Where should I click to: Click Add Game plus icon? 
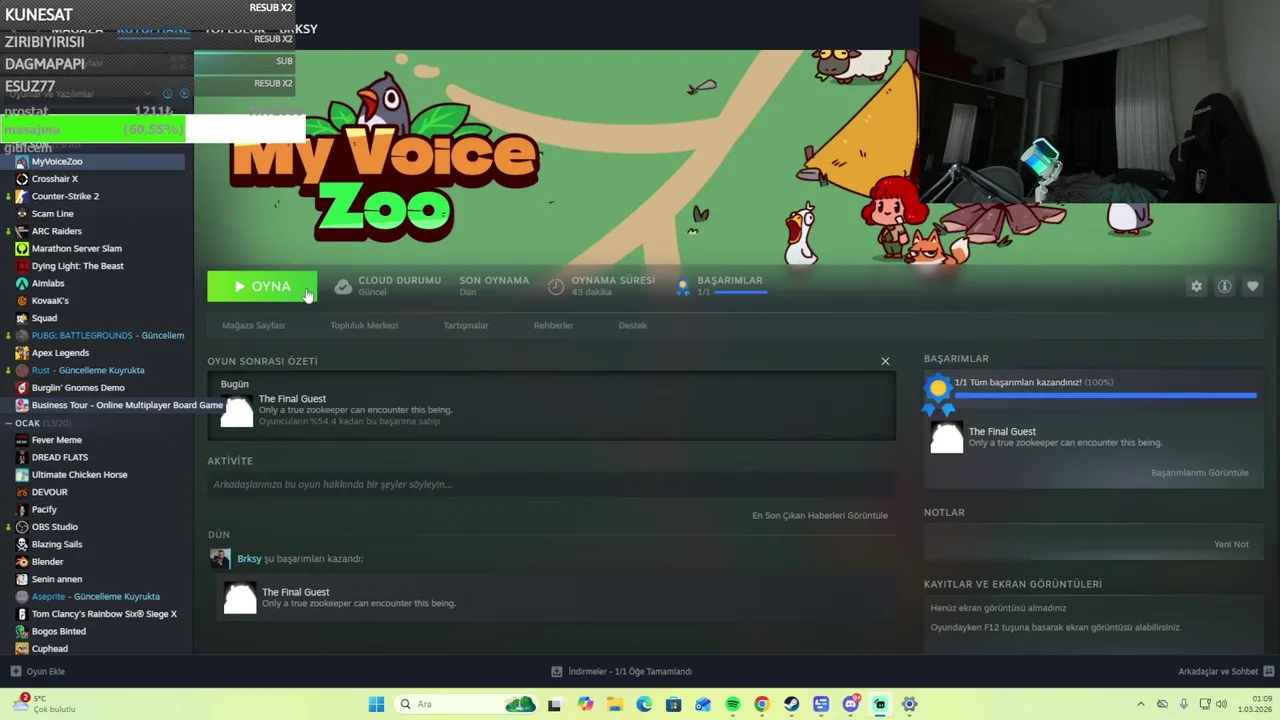tap(15, 671)
